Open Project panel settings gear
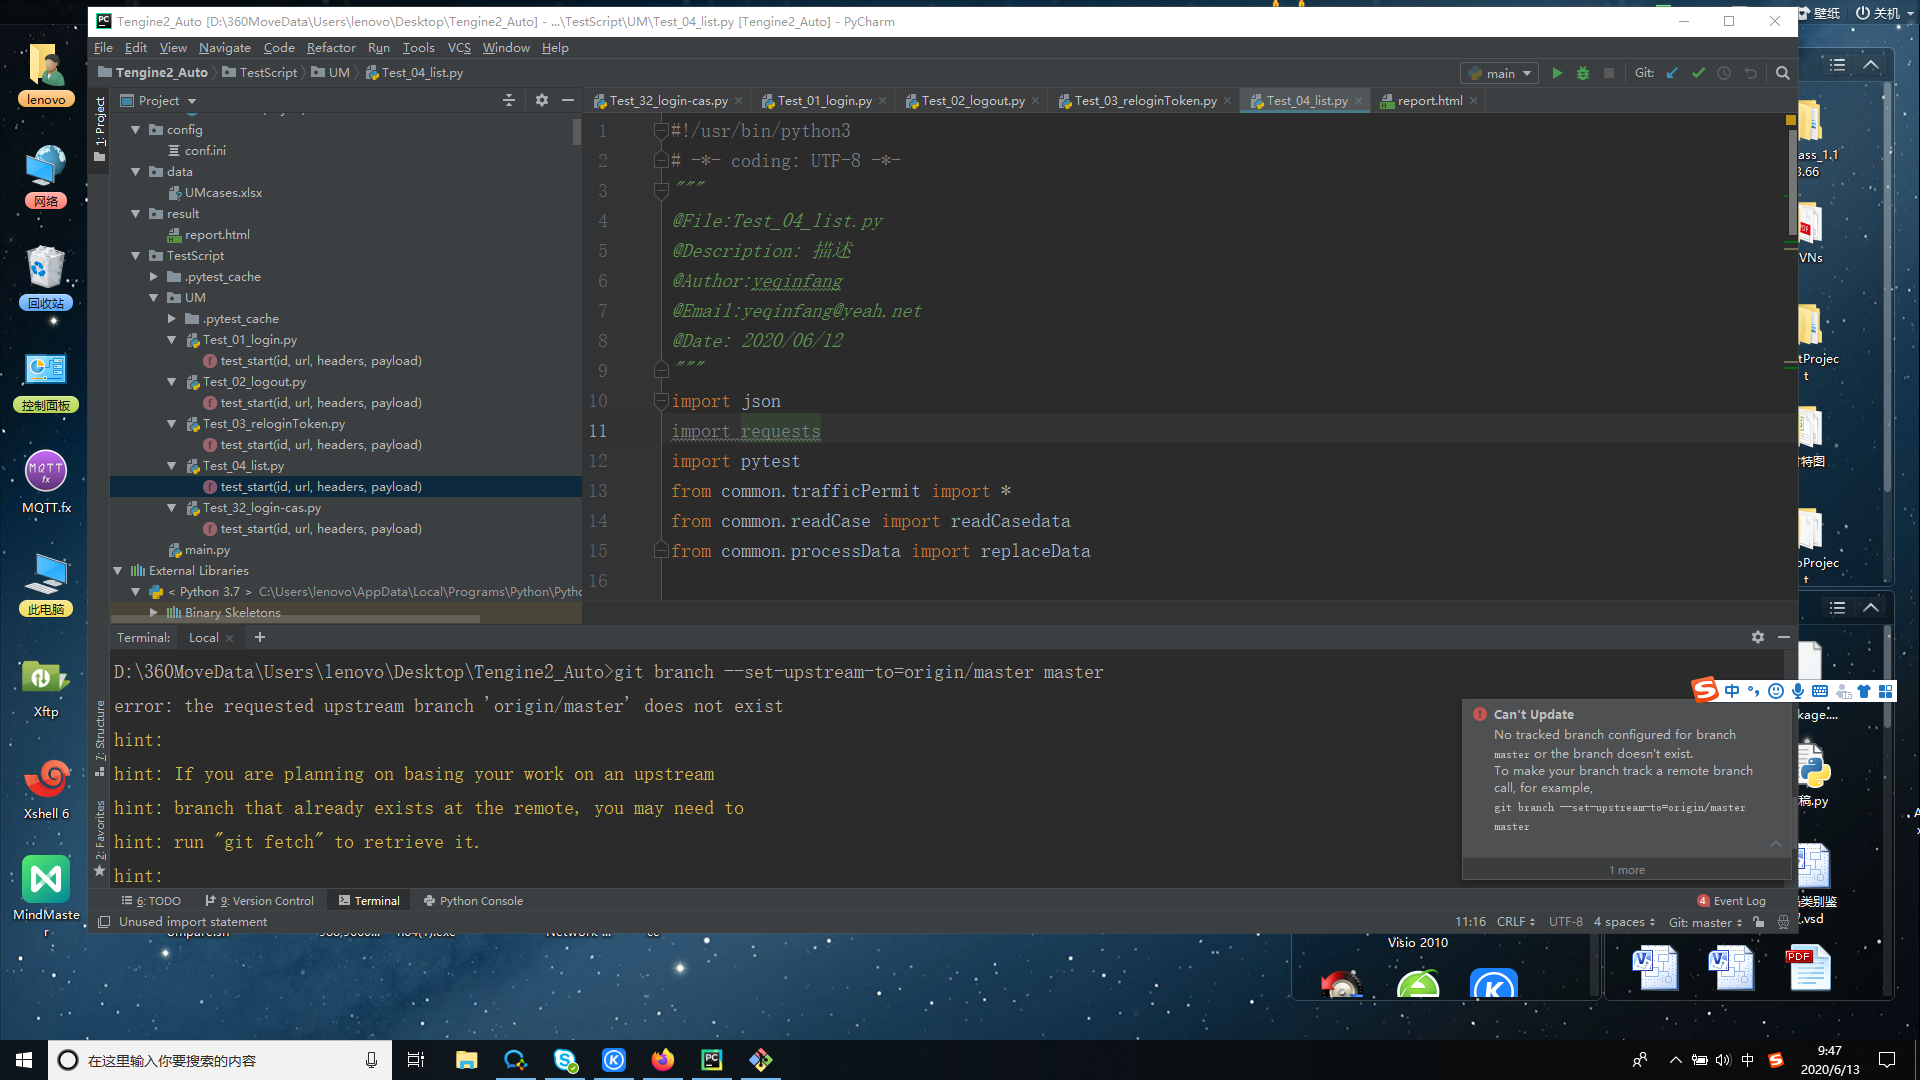 542,100
